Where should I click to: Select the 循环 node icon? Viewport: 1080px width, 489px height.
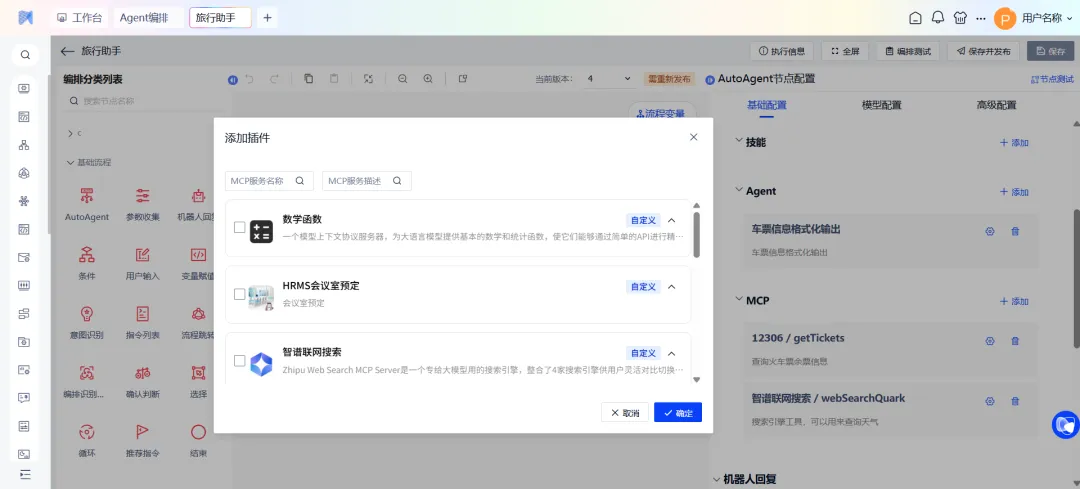point(87,433)
